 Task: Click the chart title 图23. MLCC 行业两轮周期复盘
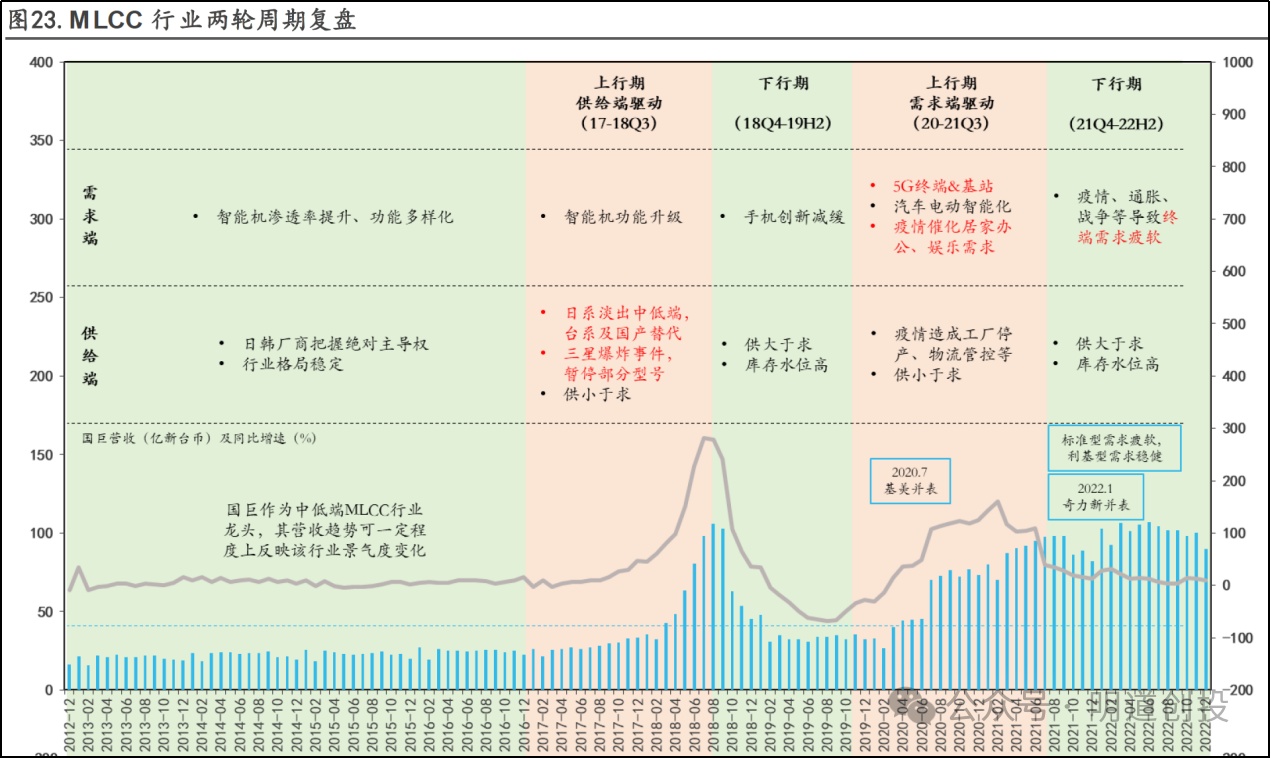181,20
